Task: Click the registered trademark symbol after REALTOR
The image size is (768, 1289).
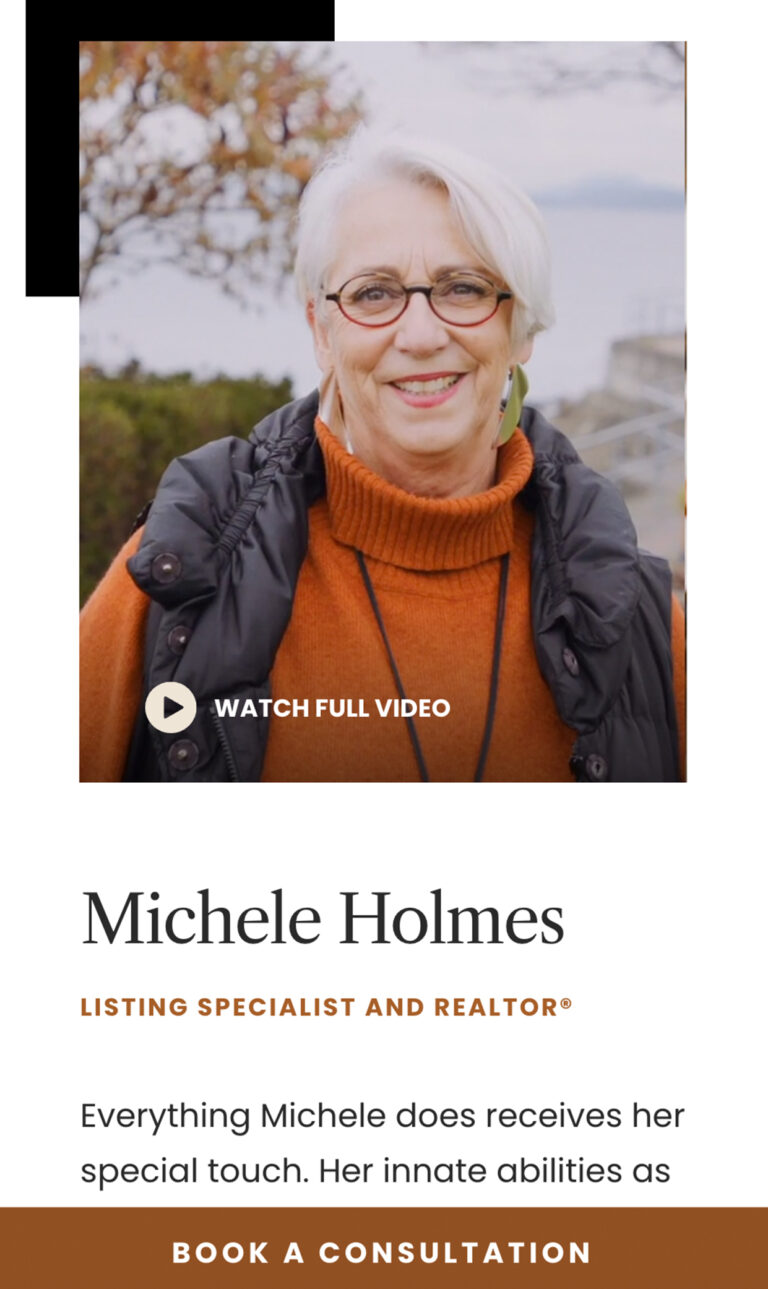Action: click(566, 1002)
